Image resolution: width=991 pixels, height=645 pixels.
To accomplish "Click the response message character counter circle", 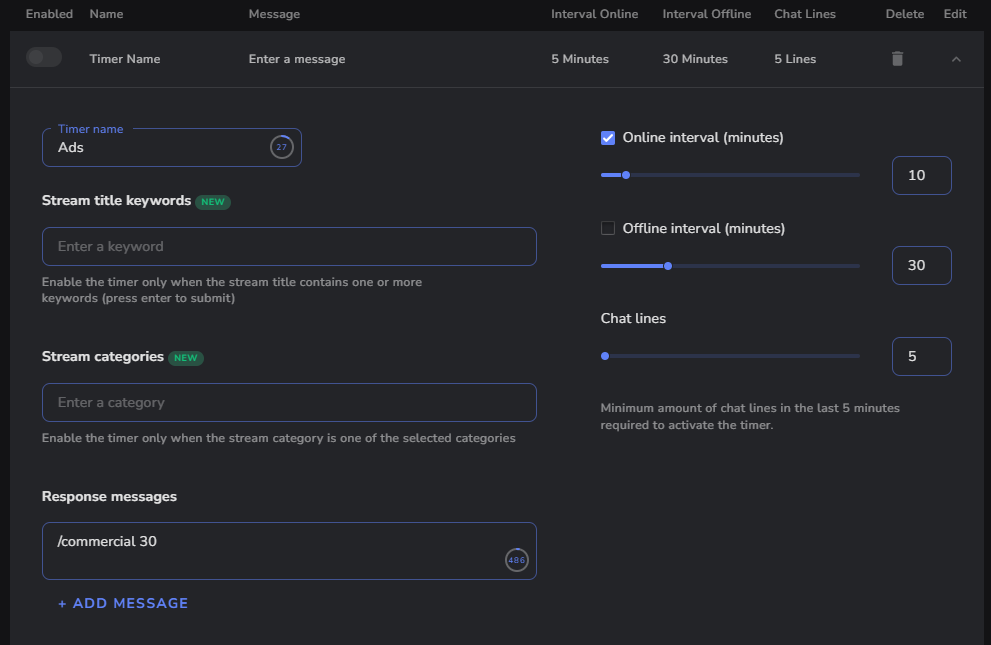I will 516,560.
